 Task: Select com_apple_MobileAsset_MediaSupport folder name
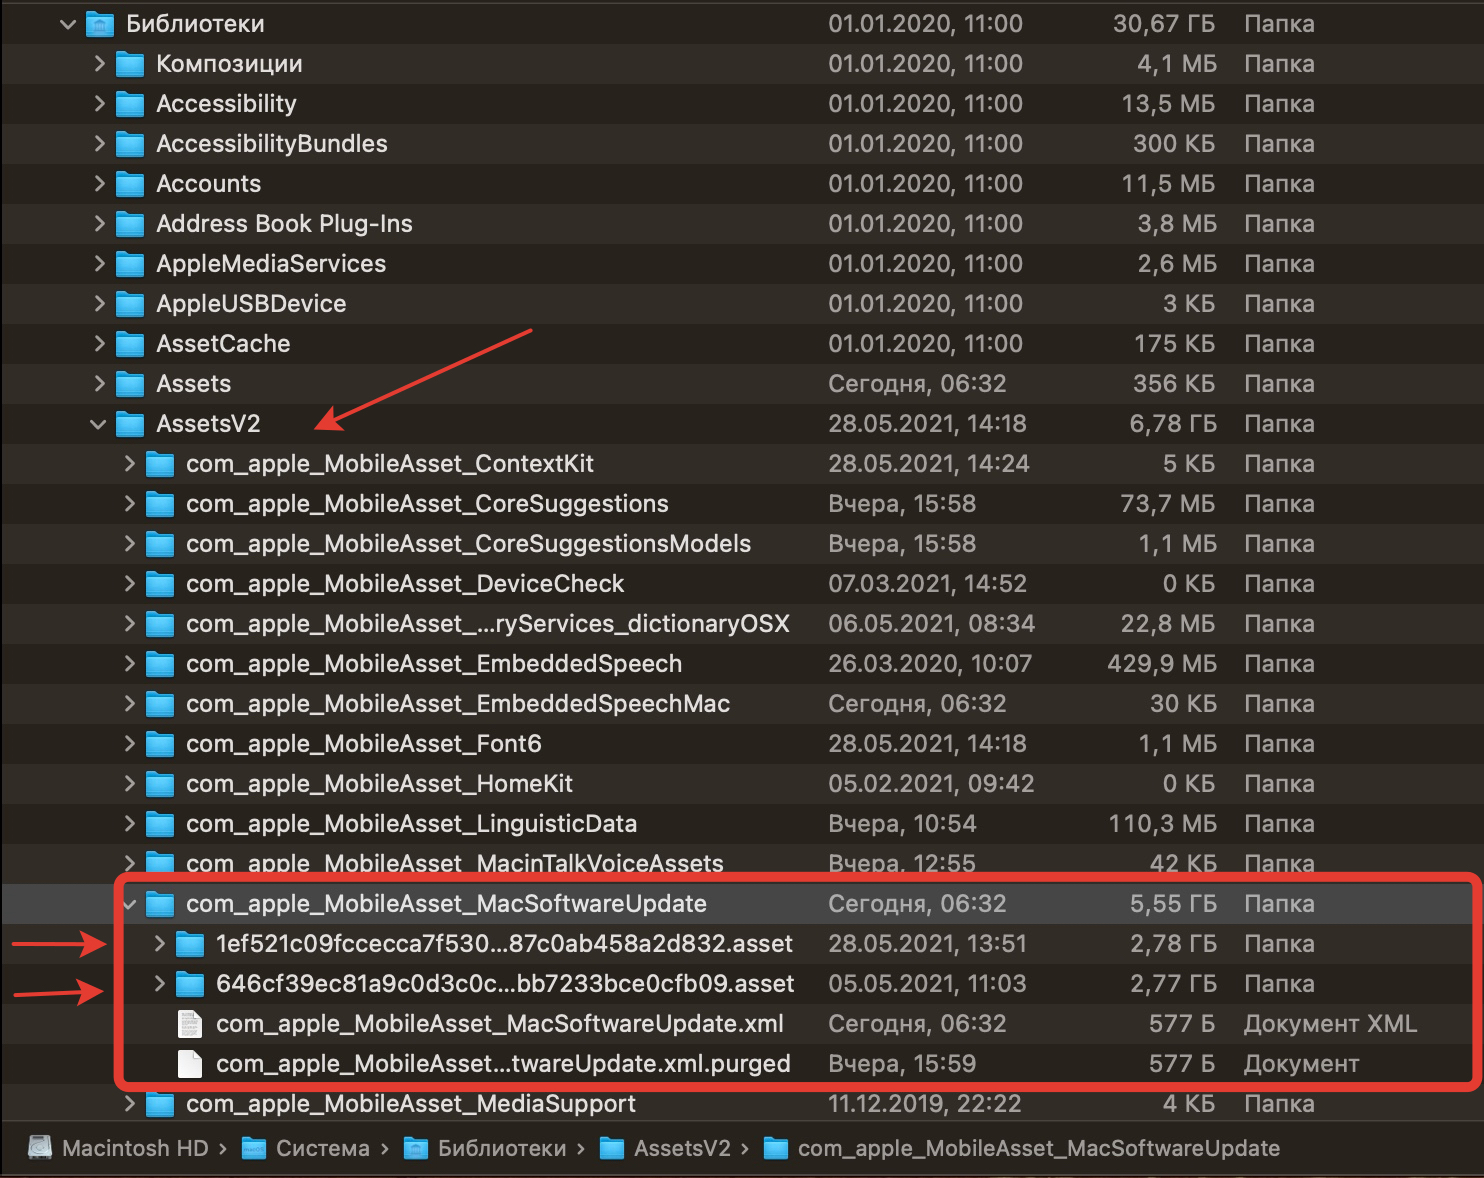coord(411,1104)
